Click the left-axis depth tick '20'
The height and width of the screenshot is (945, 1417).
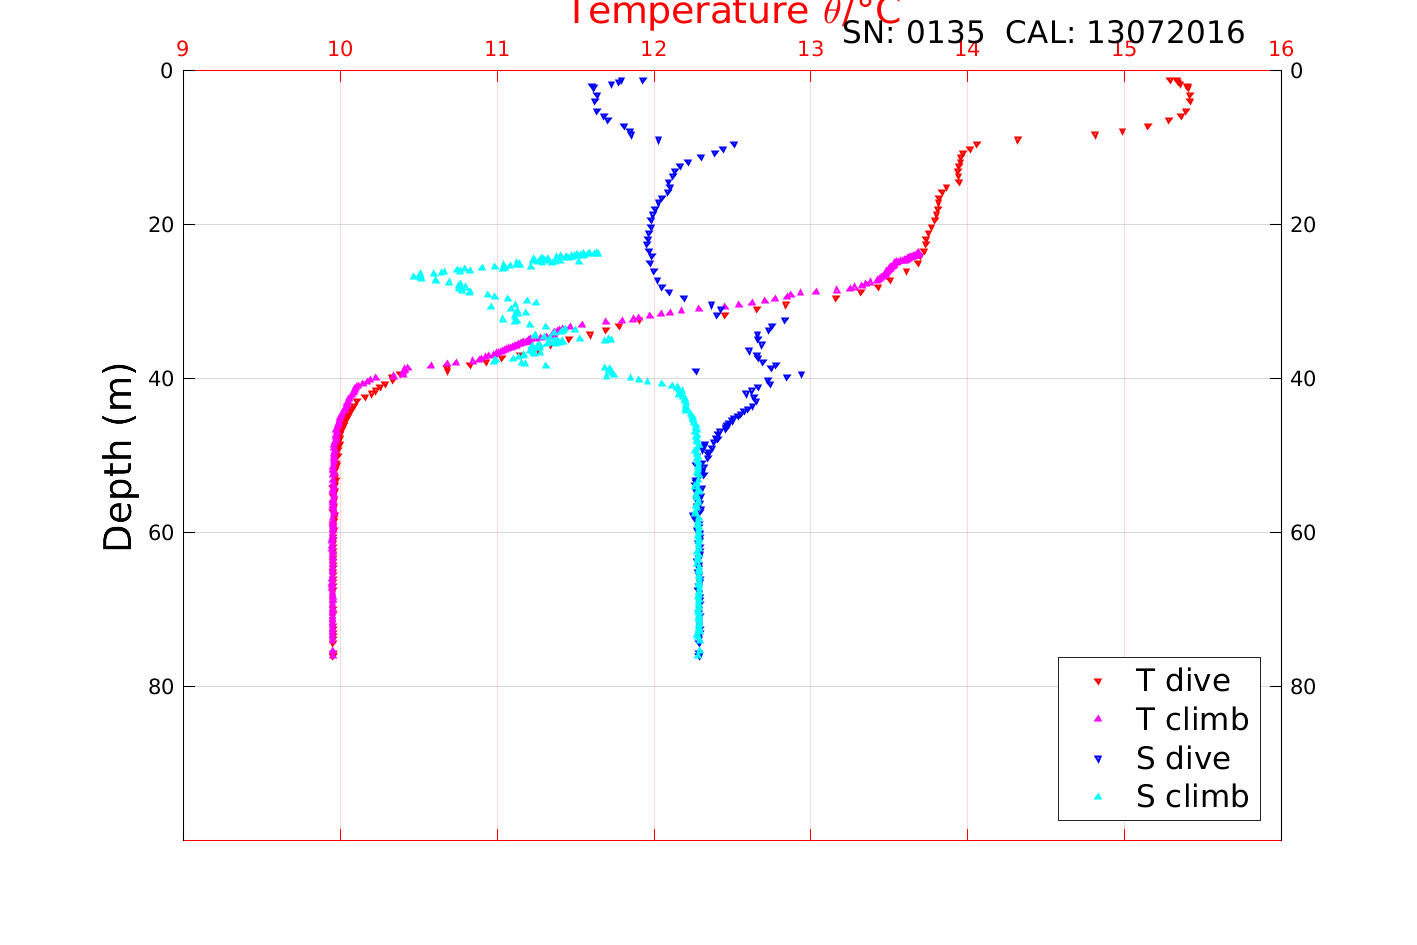[x=160, y=224]
